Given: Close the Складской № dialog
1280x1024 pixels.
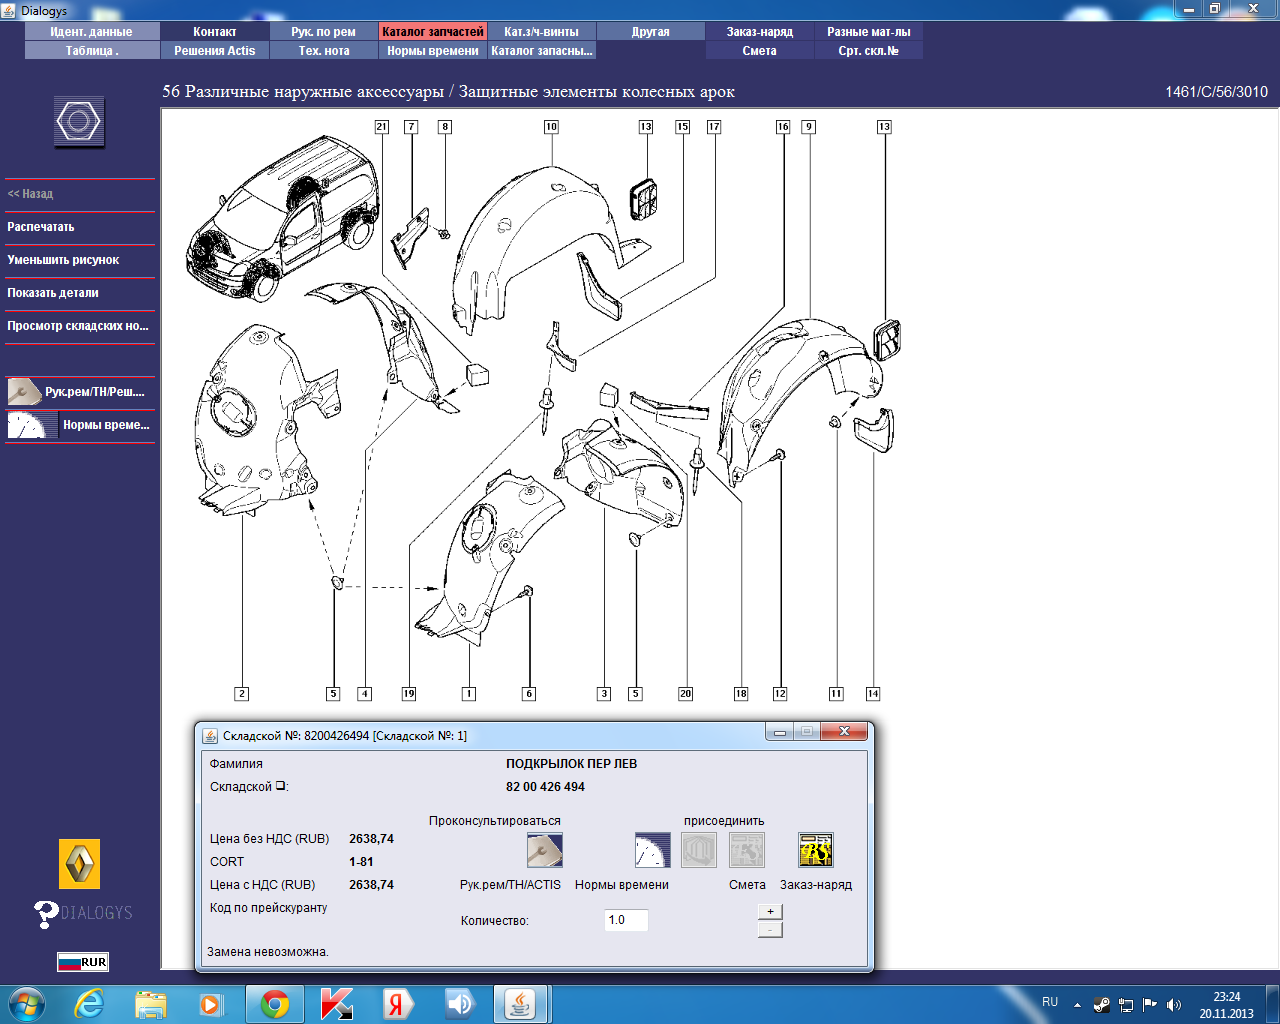Looking at the screenshot, I should click(x=844, y=732).
